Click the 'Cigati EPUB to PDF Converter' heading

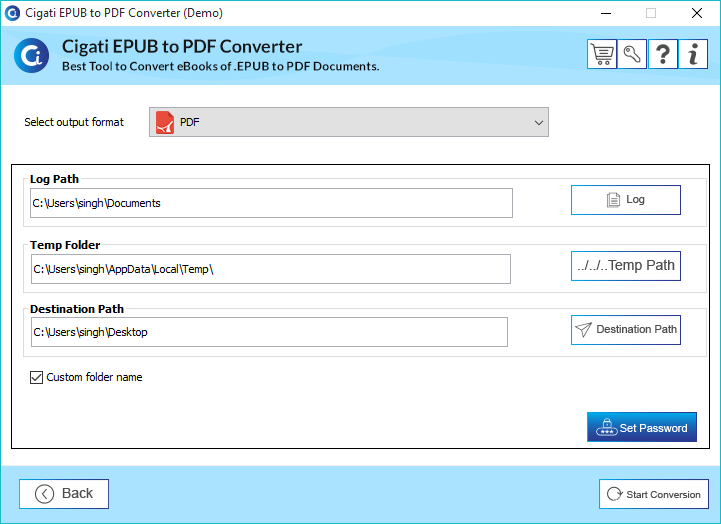coord(182,46)
